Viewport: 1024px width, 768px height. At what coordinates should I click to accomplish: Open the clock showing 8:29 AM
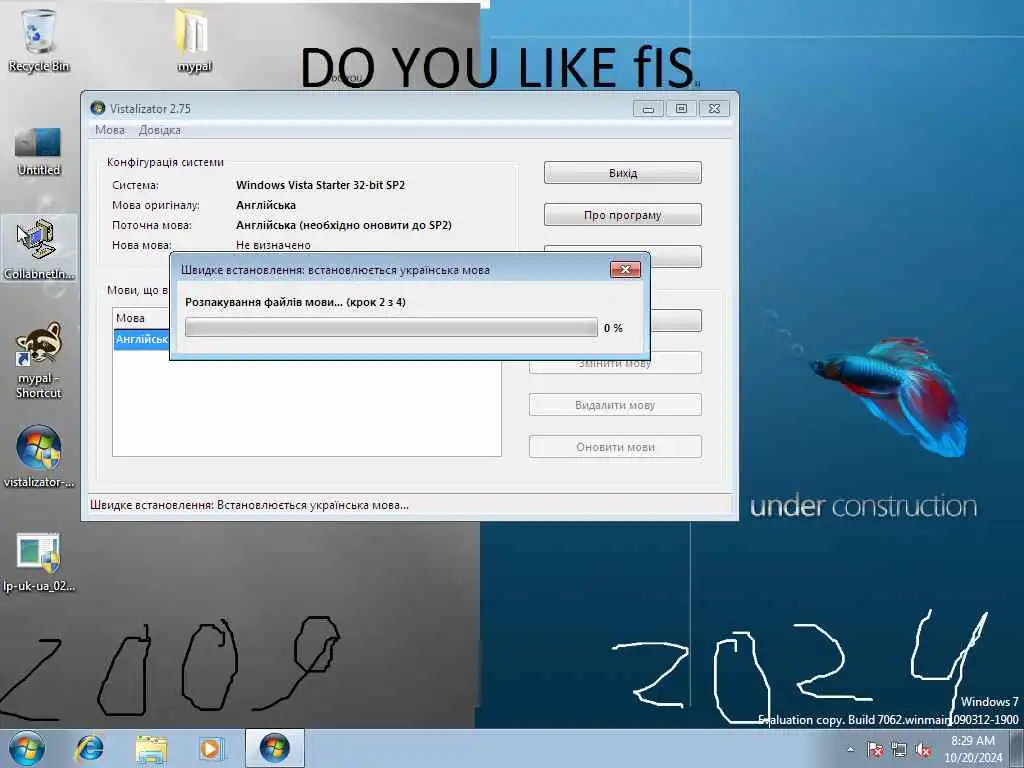click(x=973, y=749)
